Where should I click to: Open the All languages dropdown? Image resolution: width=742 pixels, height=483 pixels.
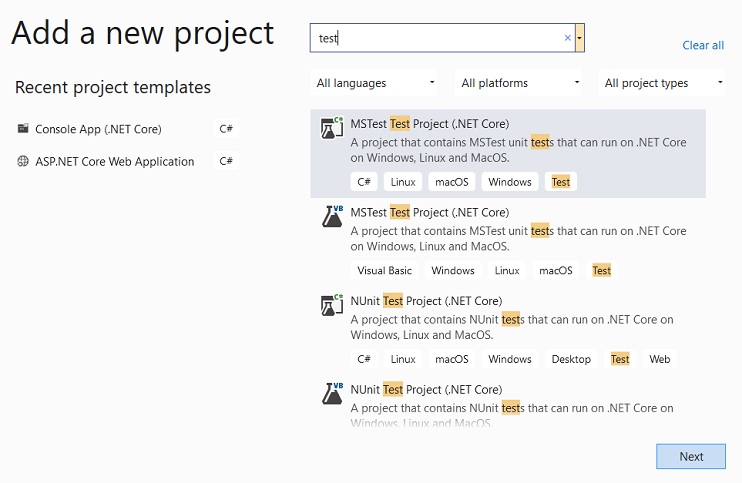(x=374, y=83)
